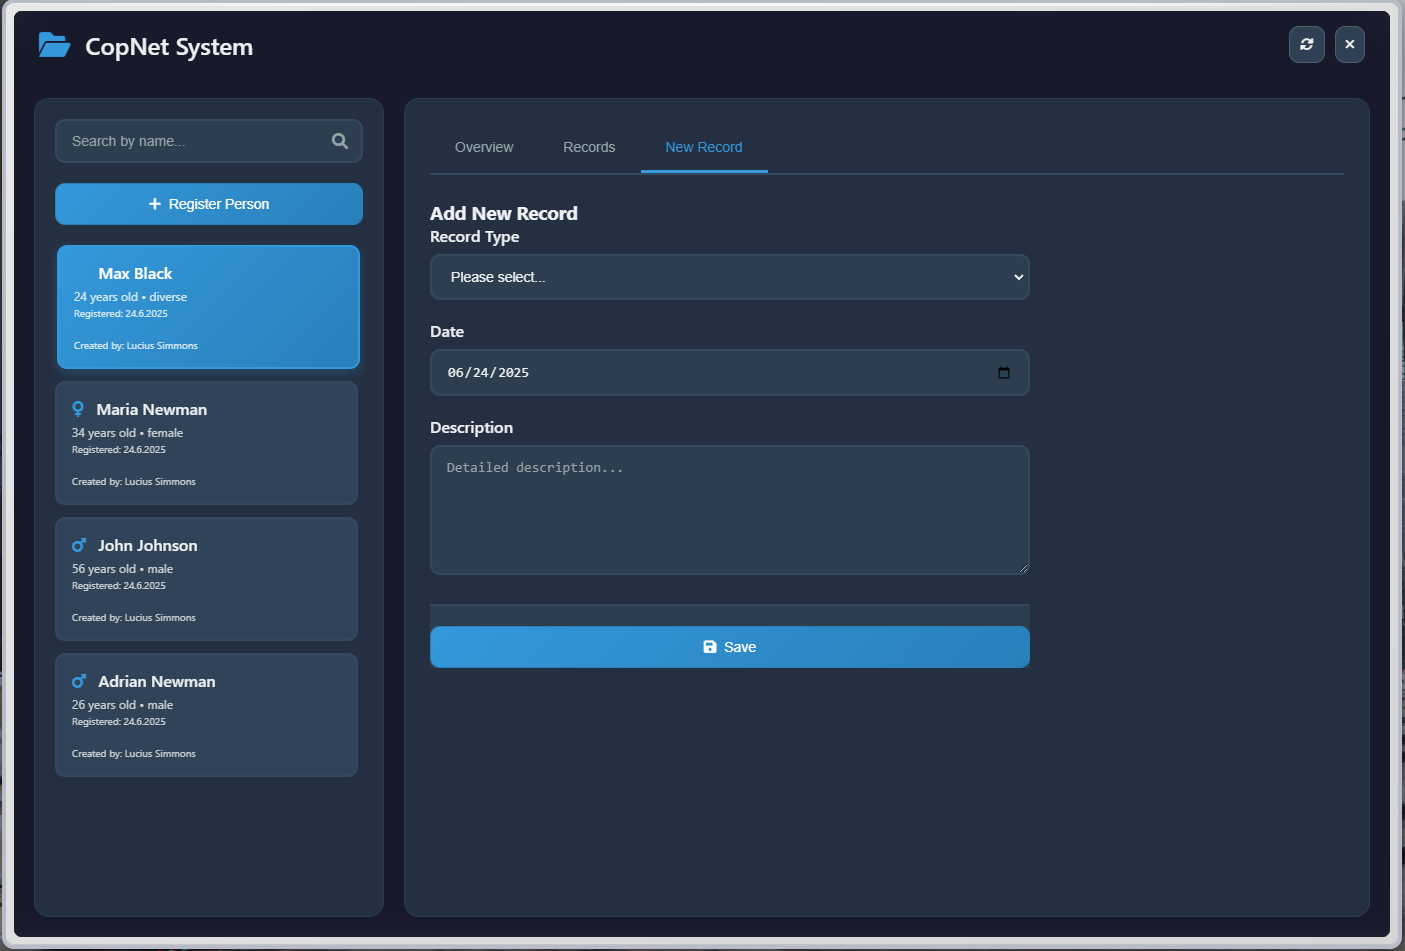Switch to the Overview tab
Screen dimensions: 1405x951
(484, 147)
